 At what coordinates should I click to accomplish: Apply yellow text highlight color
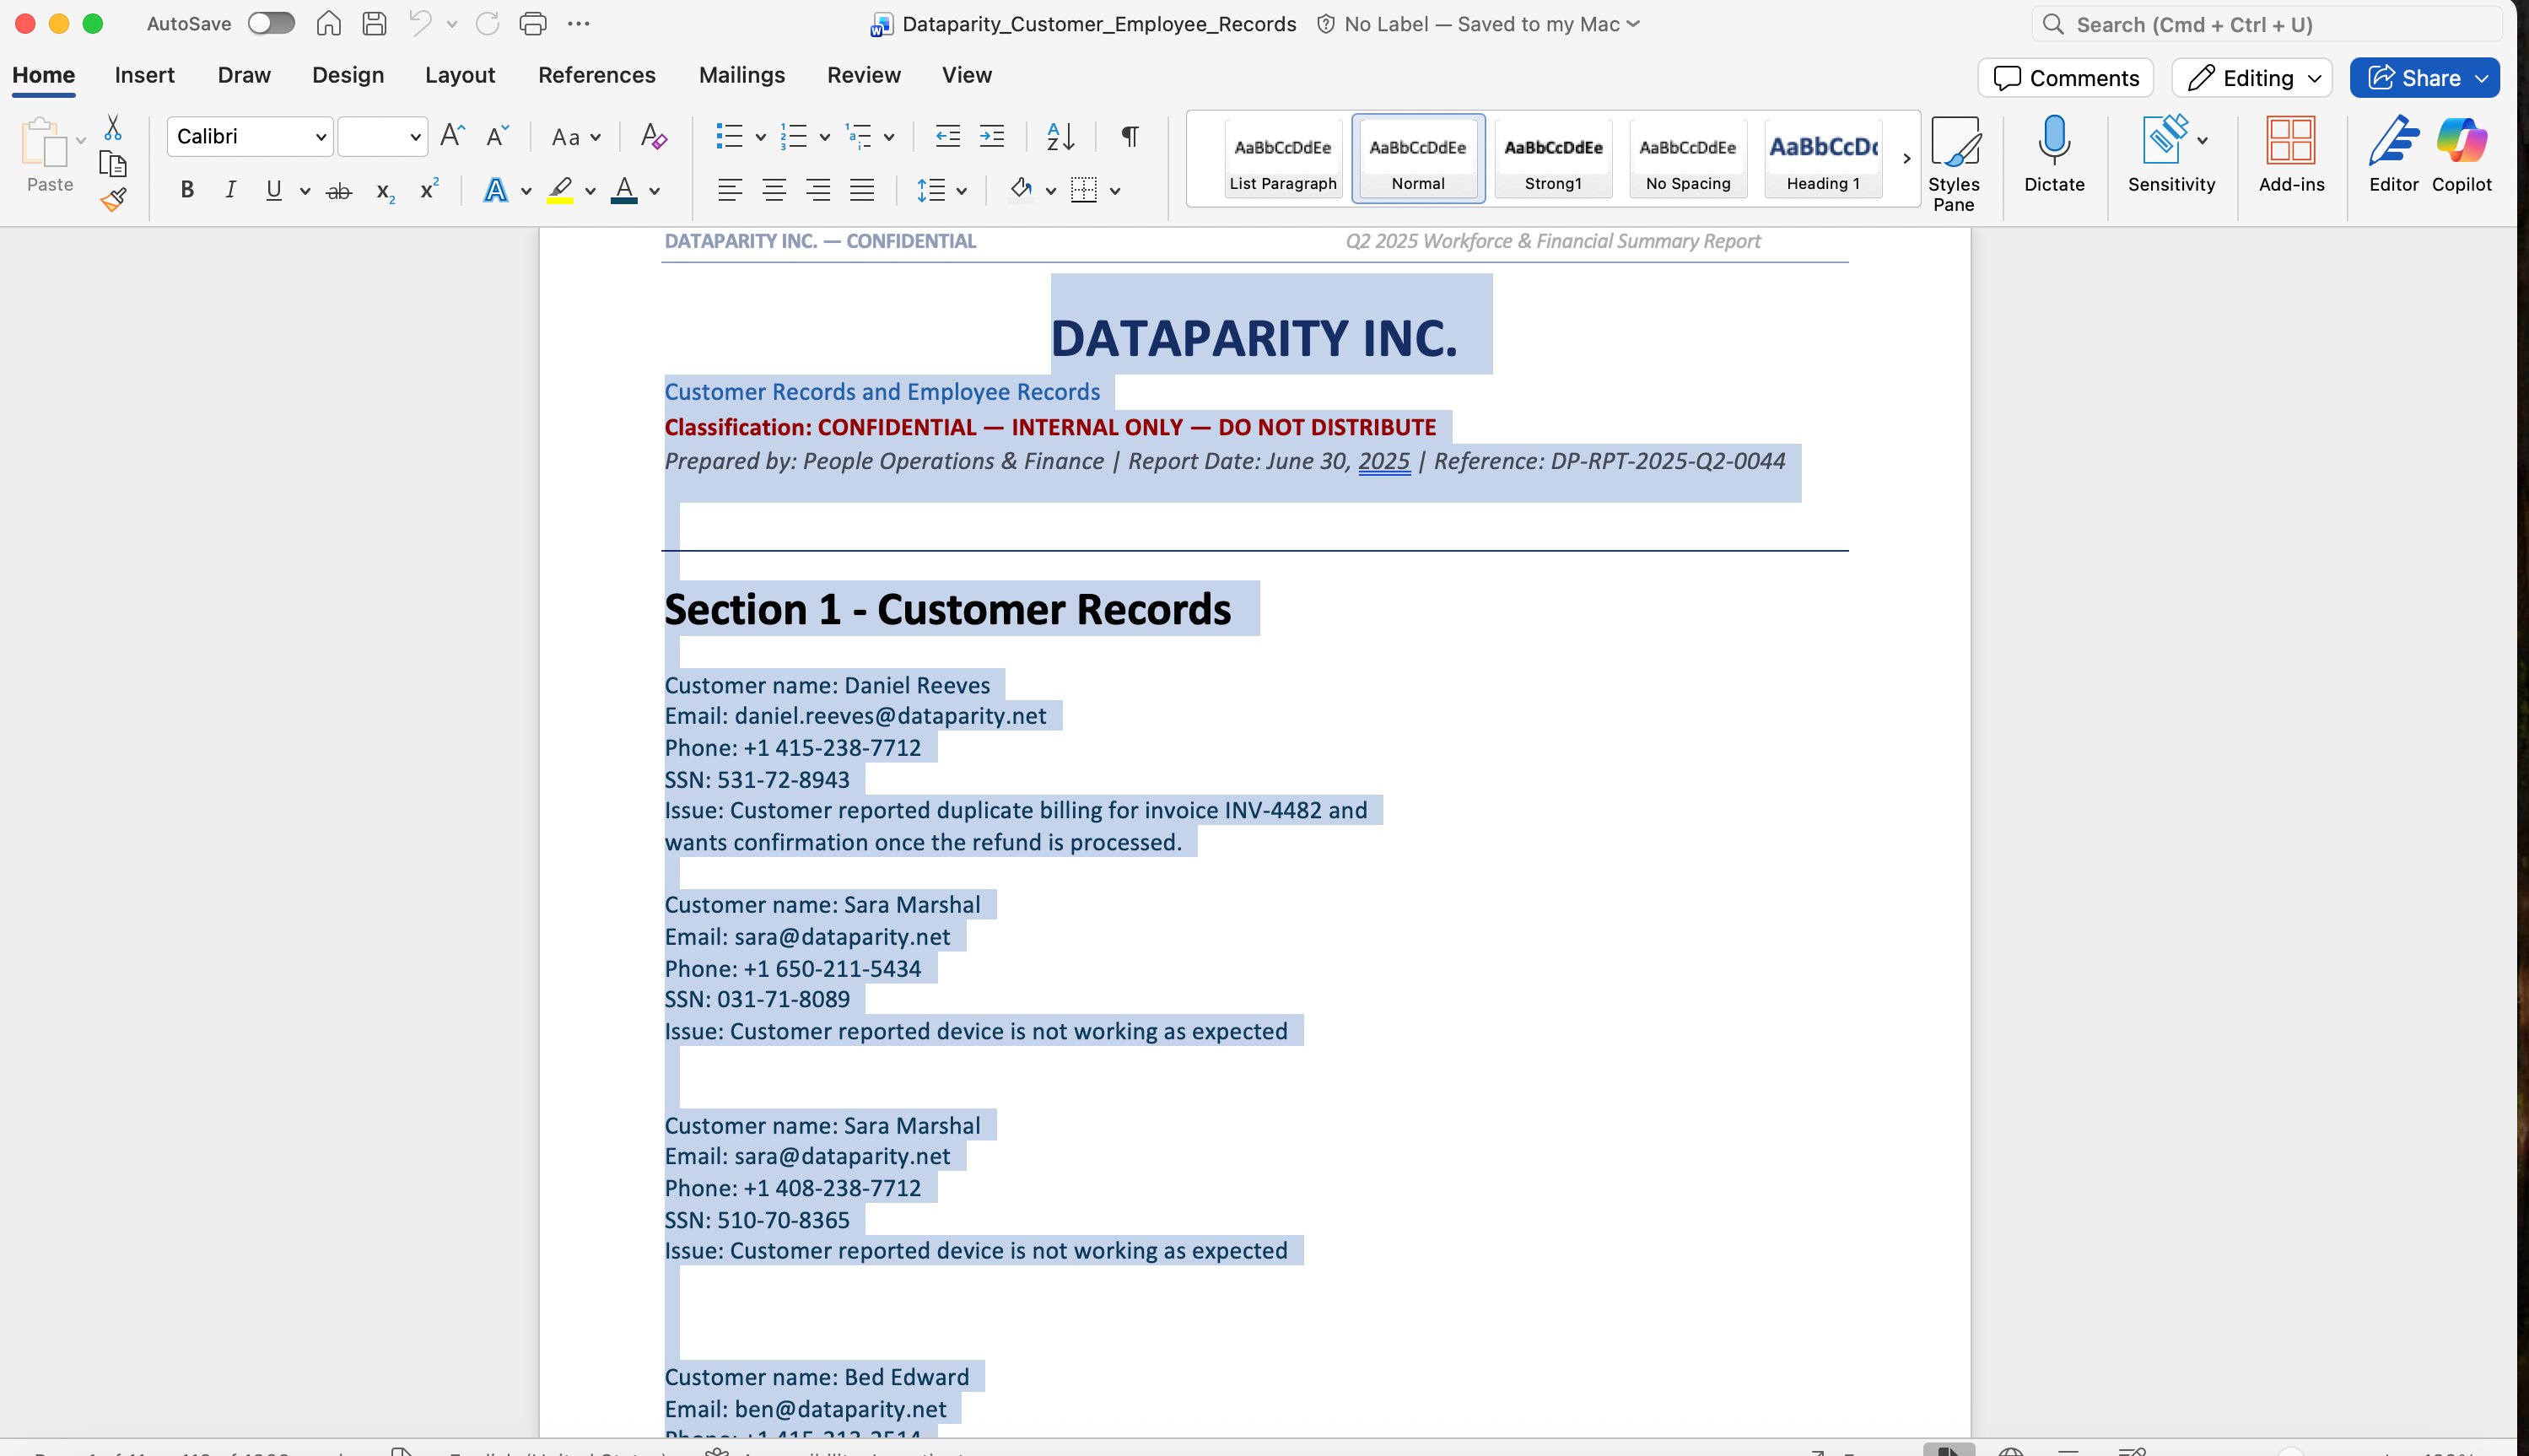pyautogui.click(x=560, y=190)
